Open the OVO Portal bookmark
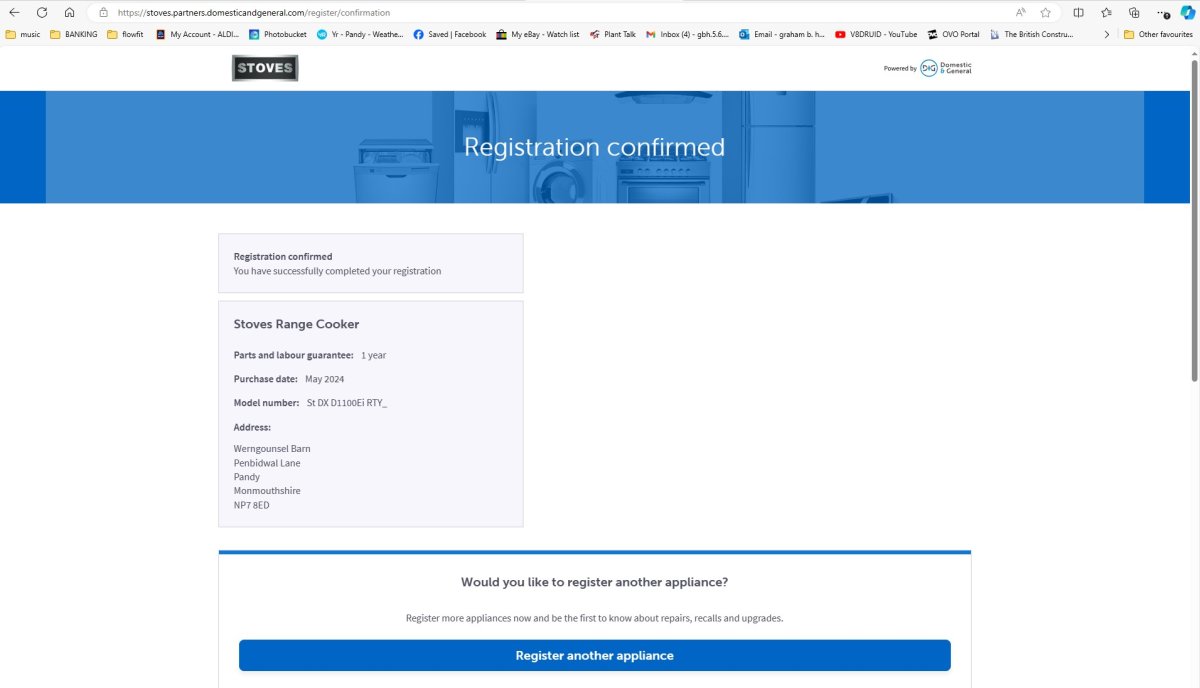 click(953, 34)
